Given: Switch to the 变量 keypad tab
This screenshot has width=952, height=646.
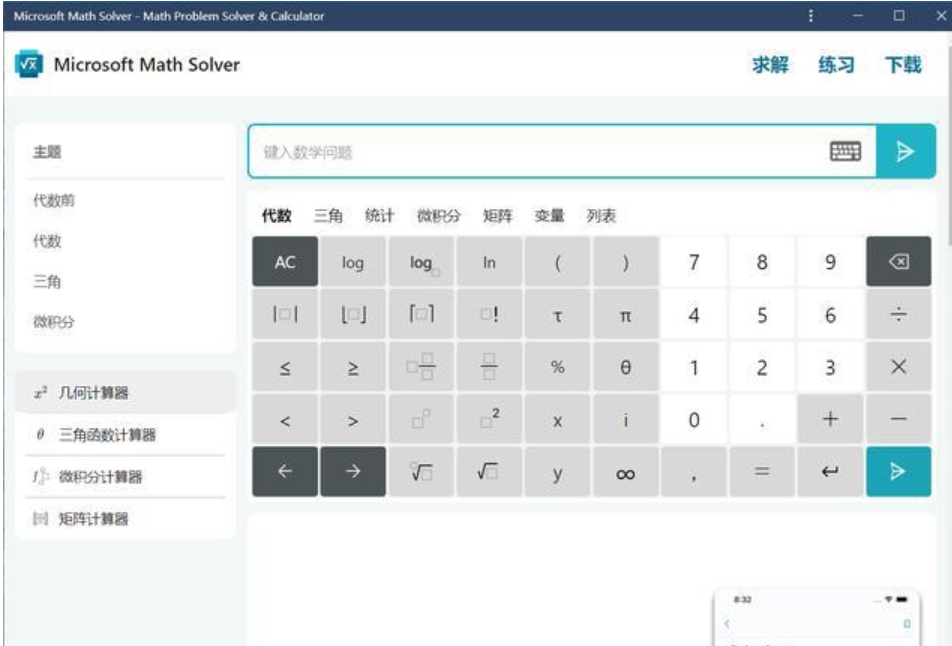Looking at the screenshot, I should [549, 216].
